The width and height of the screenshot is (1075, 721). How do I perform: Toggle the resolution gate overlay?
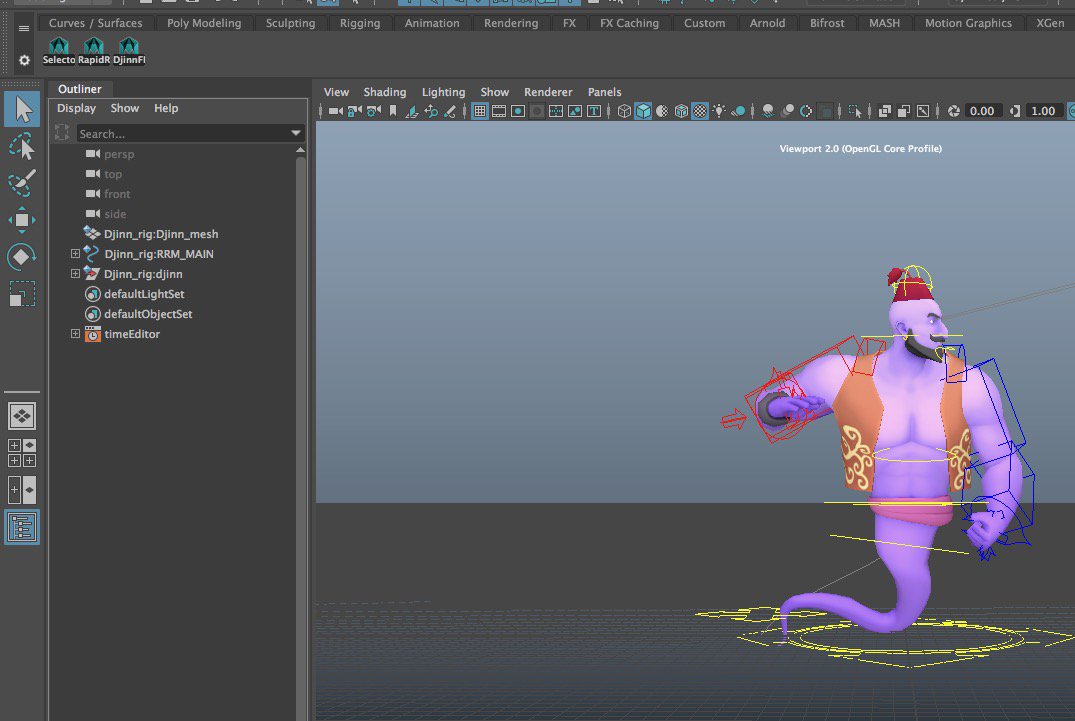point(518,111)
